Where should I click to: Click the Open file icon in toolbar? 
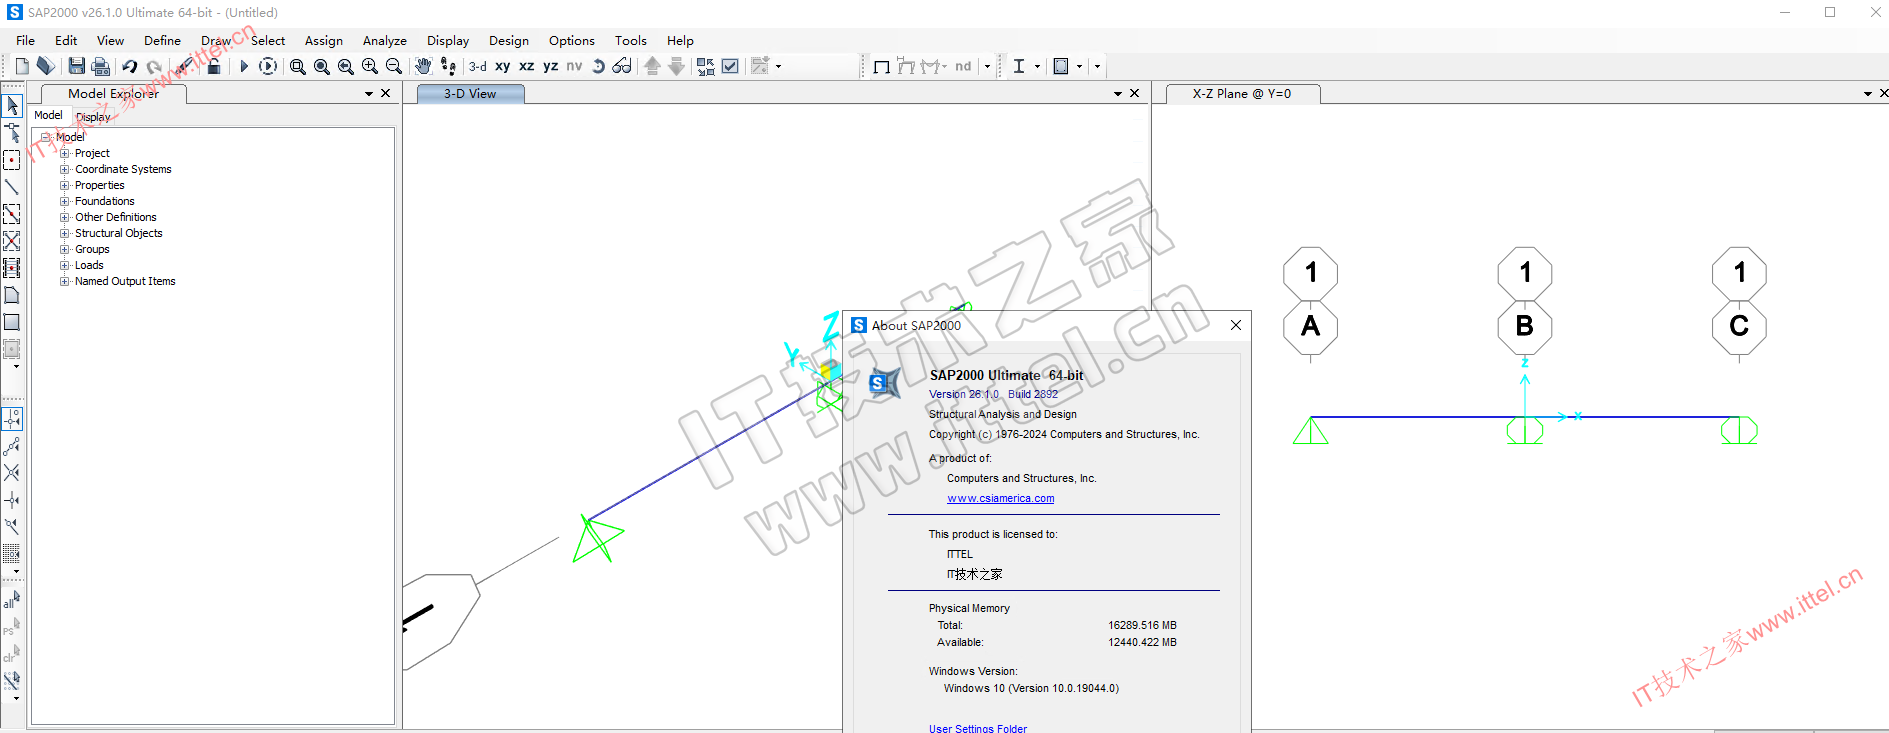[46, 66]
